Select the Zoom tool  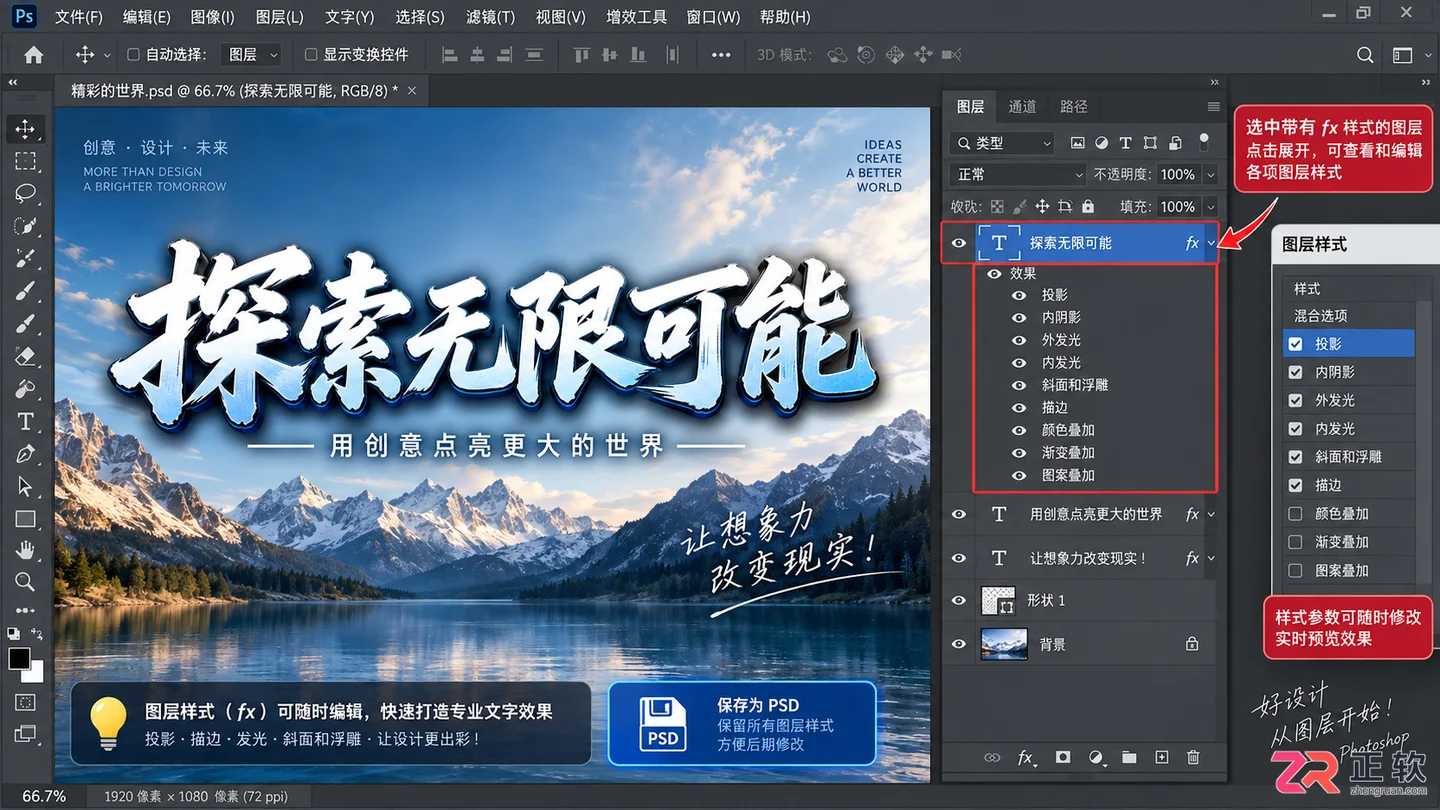tap(25, 582)
